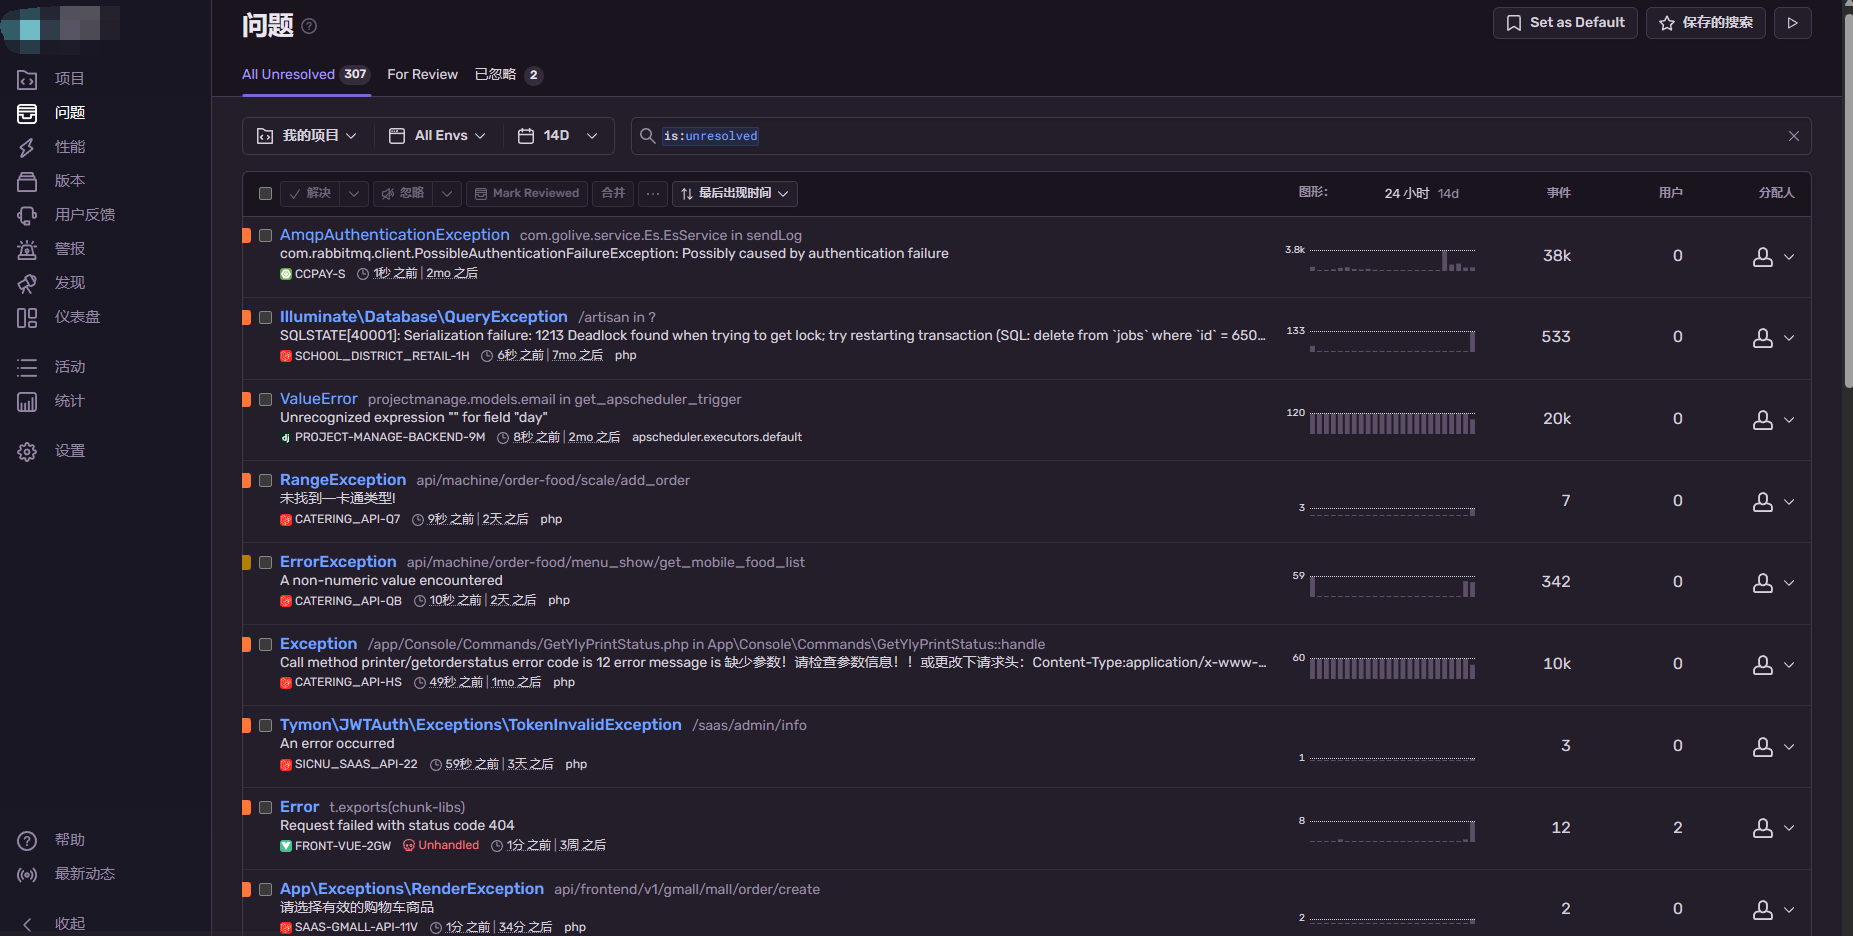Open the 14D time range dropdown

(x=558, y=136)
